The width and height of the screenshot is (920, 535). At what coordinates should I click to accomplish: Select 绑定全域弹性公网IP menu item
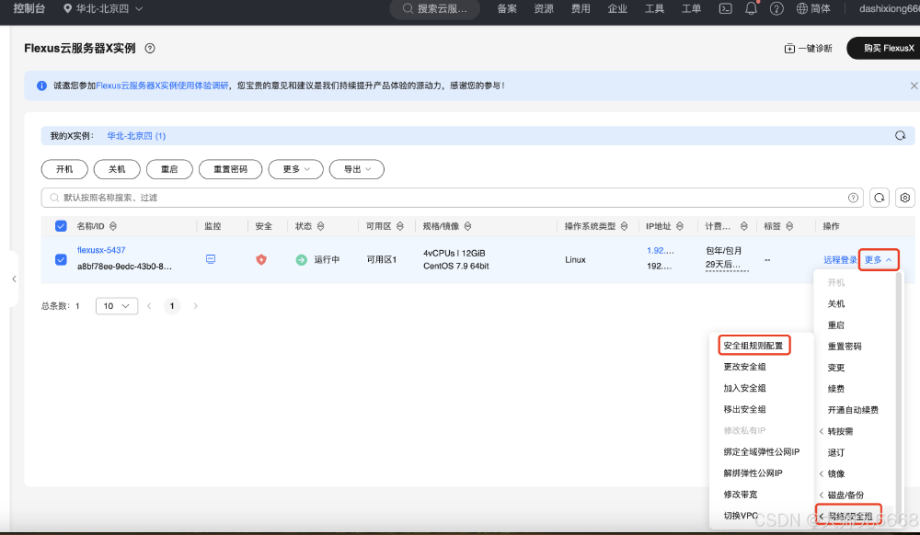[x=762, y=452]
